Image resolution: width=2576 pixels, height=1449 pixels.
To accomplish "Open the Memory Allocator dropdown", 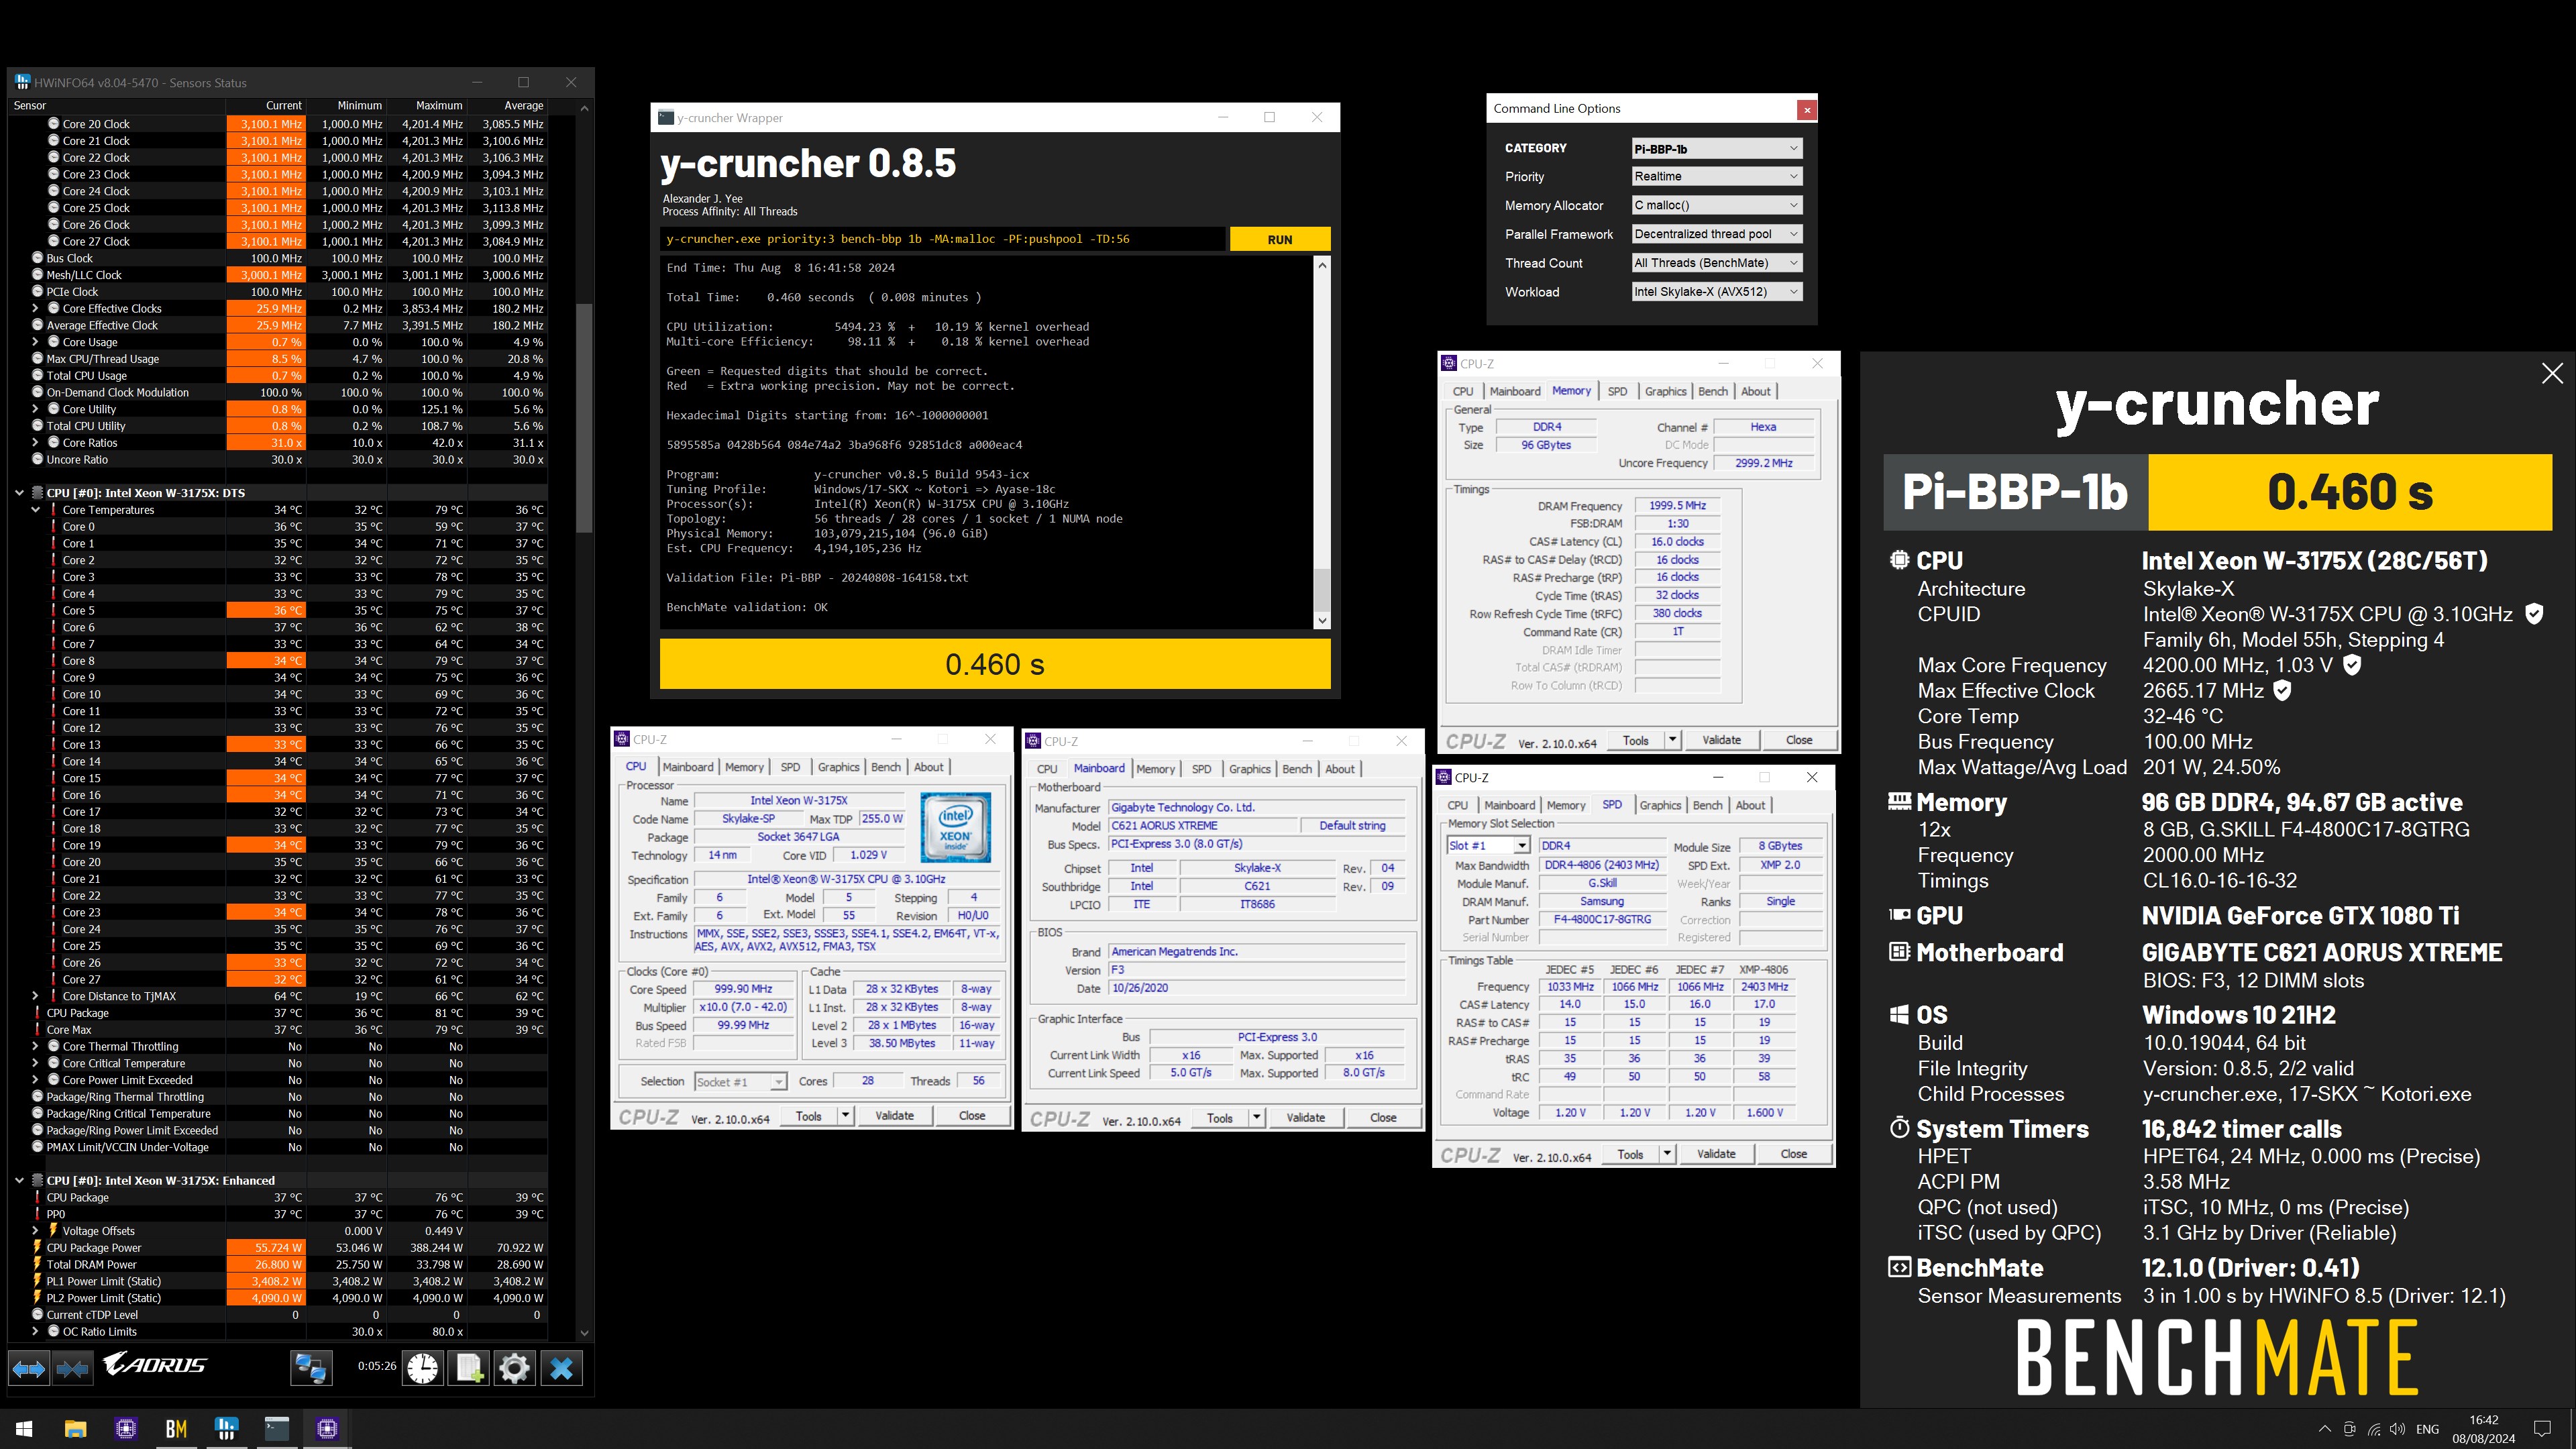I will tap(1716, 205).
